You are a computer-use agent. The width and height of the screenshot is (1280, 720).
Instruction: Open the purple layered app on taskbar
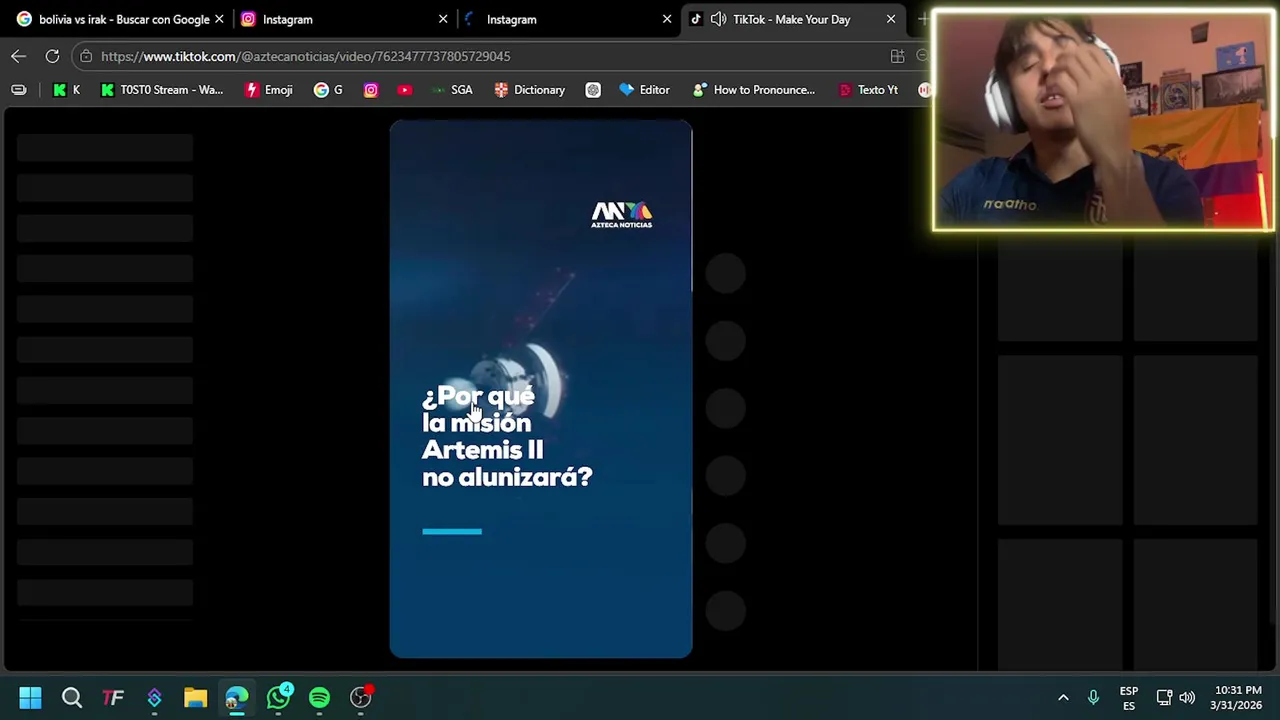point(154,697)
